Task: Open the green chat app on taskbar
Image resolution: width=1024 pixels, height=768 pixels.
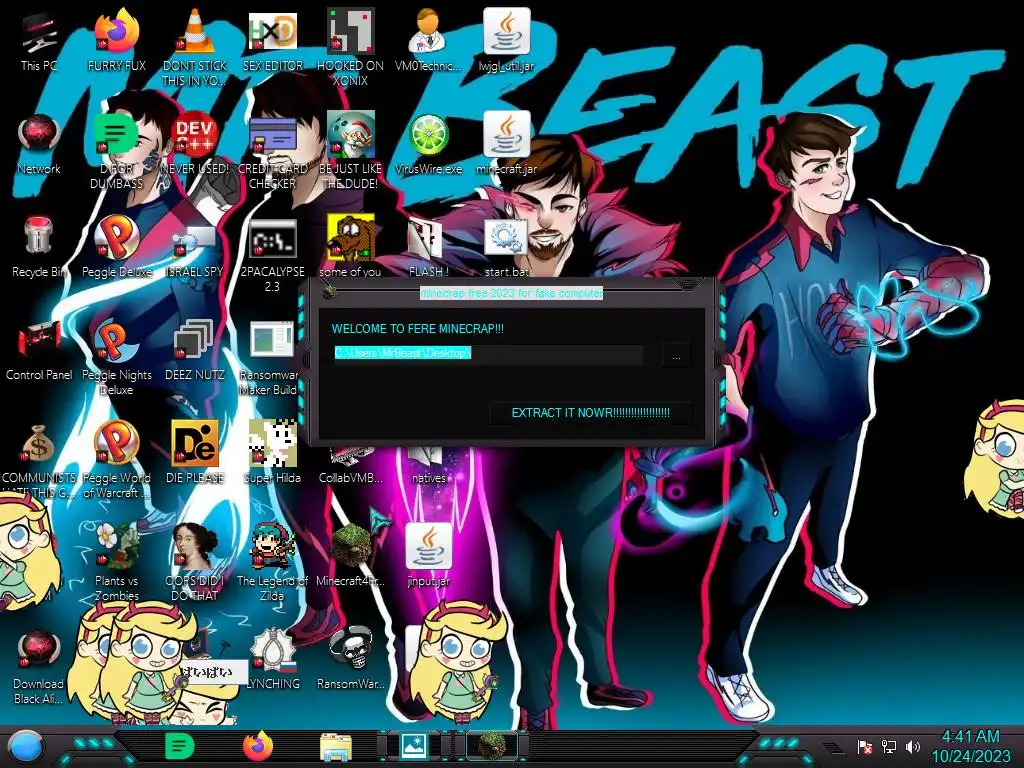Action: point(179,746)
